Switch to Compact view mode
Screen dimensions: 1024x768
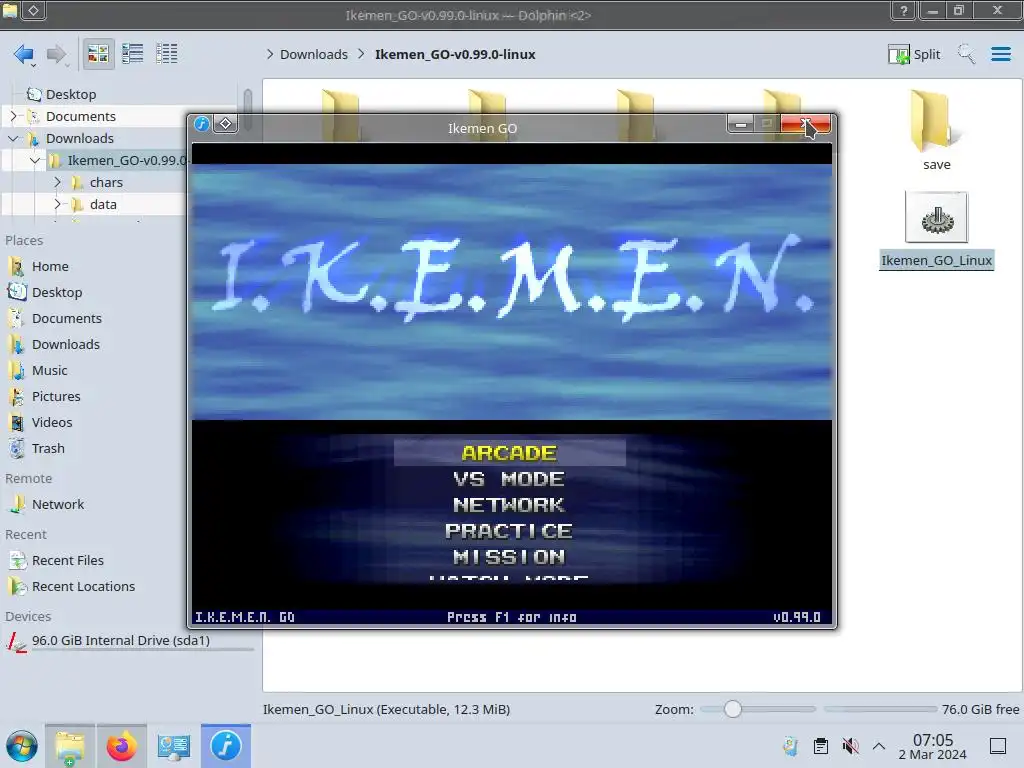tap(133, 54)
